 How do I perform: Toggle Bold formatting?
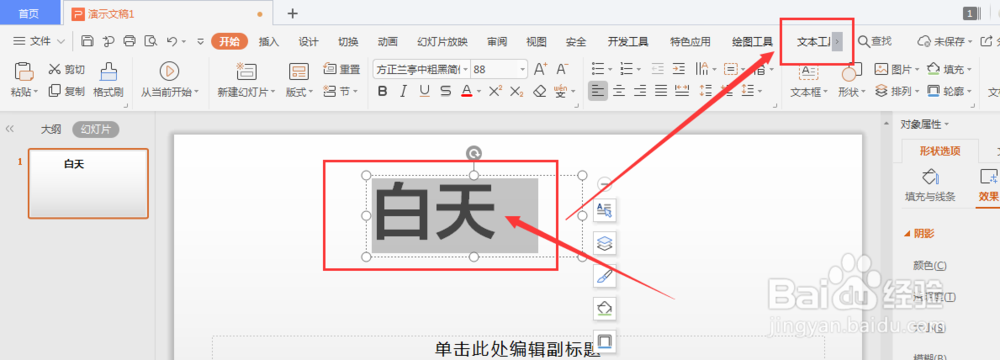coord(382,91)
